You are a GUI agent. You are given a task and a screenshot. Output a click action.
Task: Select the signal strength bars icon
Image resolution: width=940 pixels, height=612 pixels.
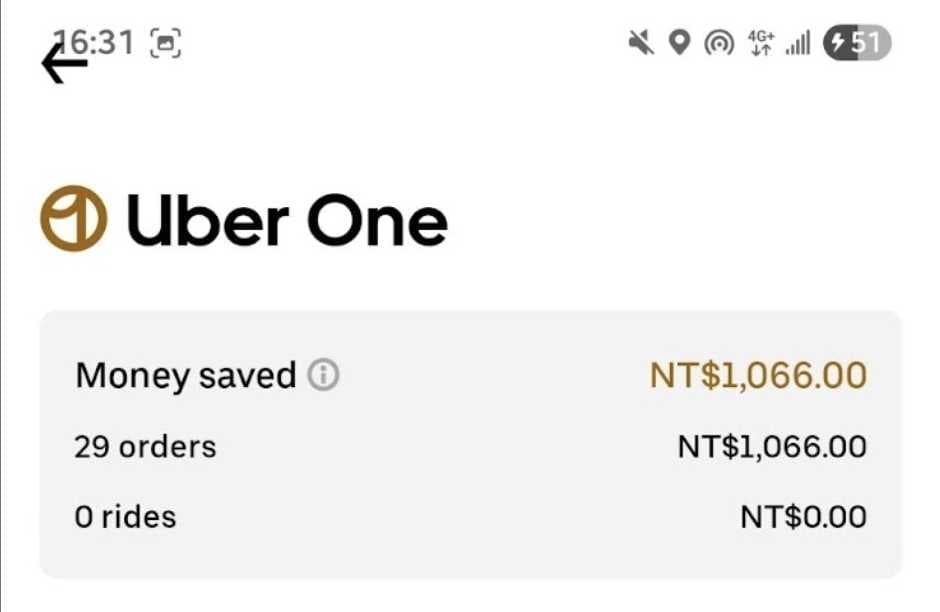click(800, 42)
